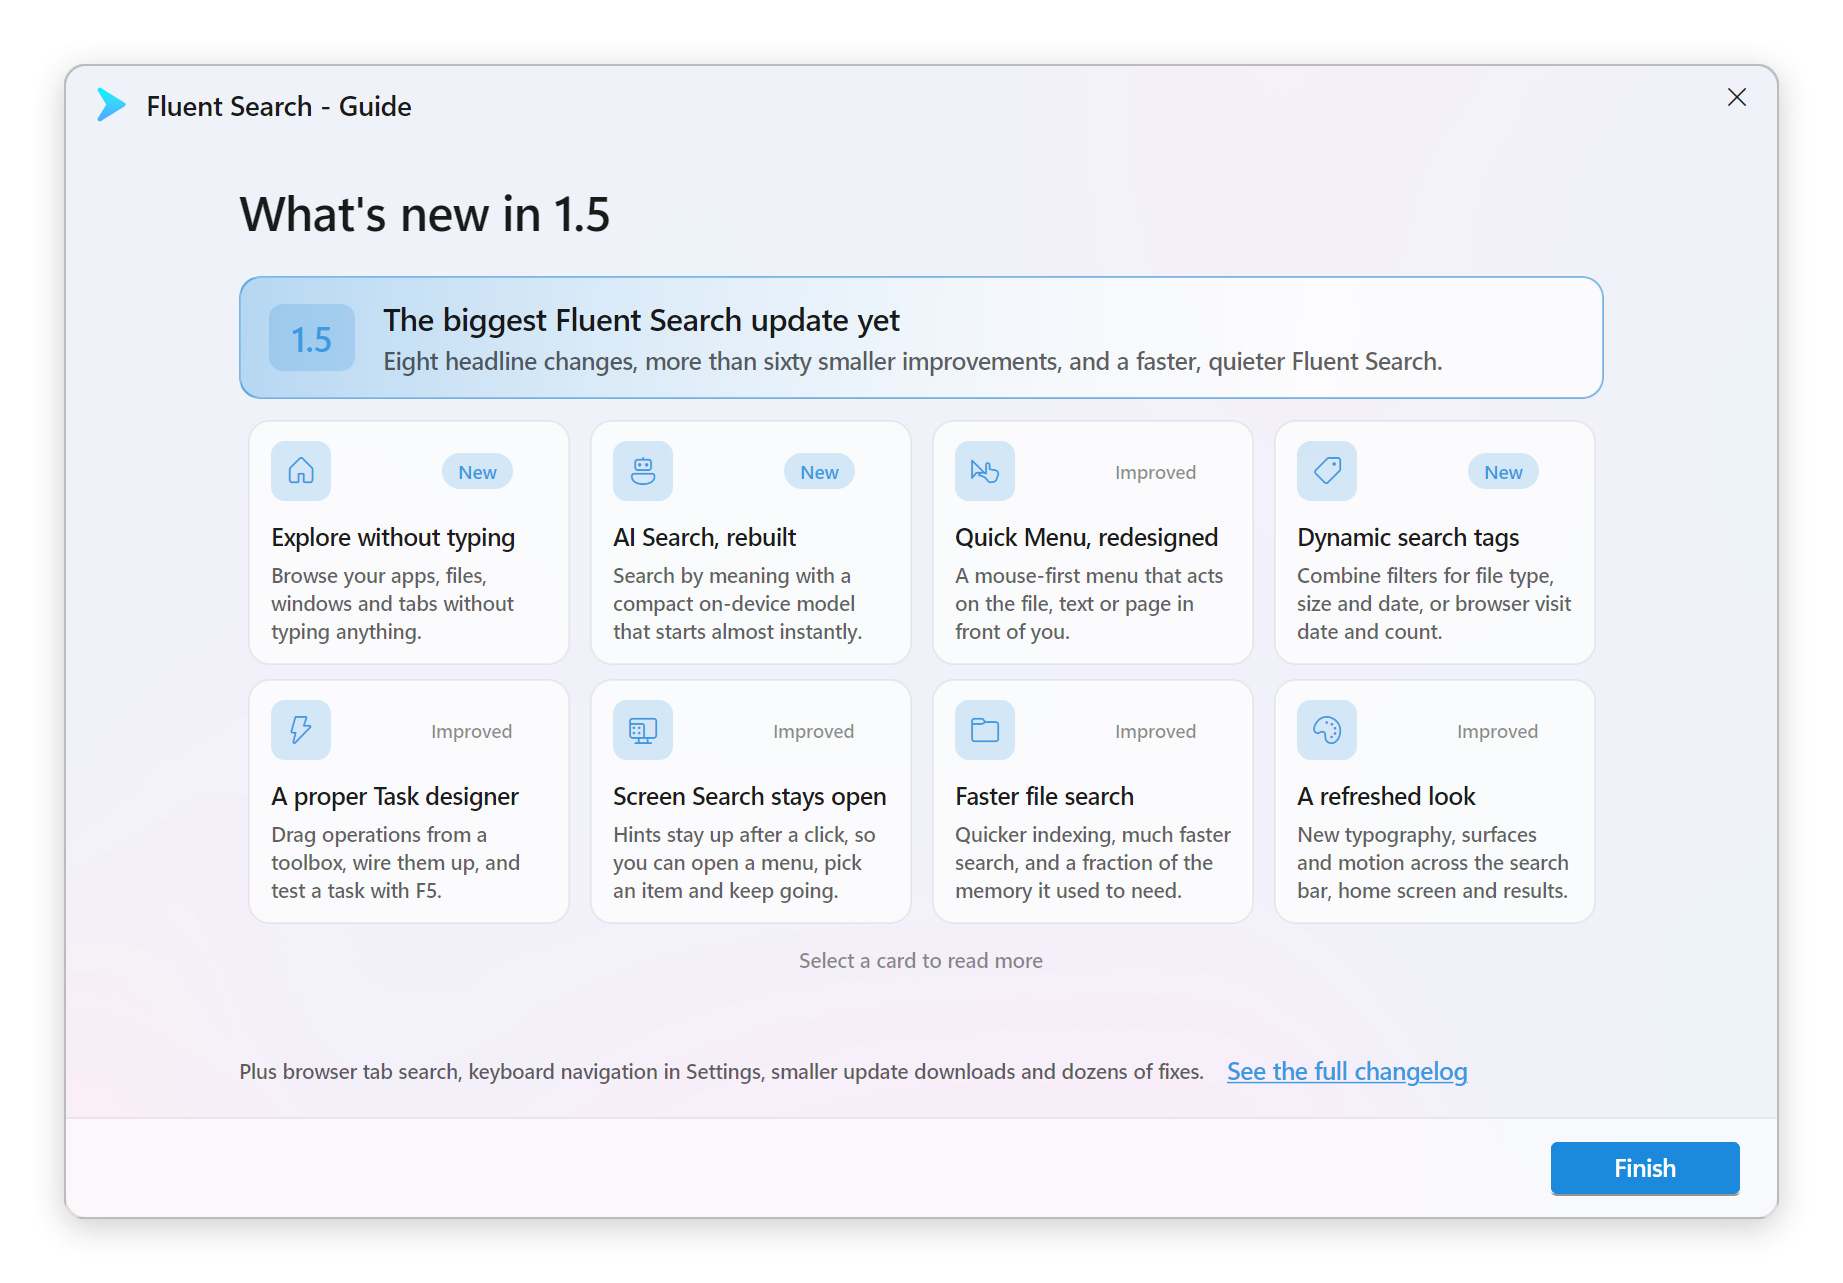Click 'Combine filters for file type' description
Viewport: 1843px width, 1283px height.
[x=1434, y=604]
